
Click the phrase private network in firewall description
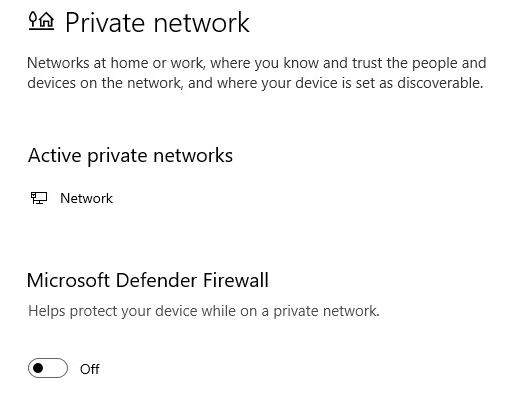pyautogui.click(x=326, y=311)
